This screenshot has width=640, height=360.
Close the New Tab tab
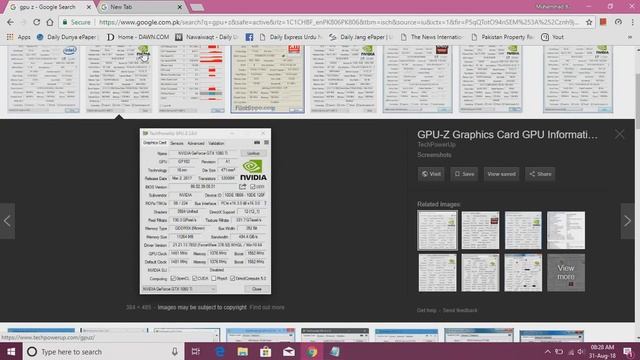(x=180, y=7)
